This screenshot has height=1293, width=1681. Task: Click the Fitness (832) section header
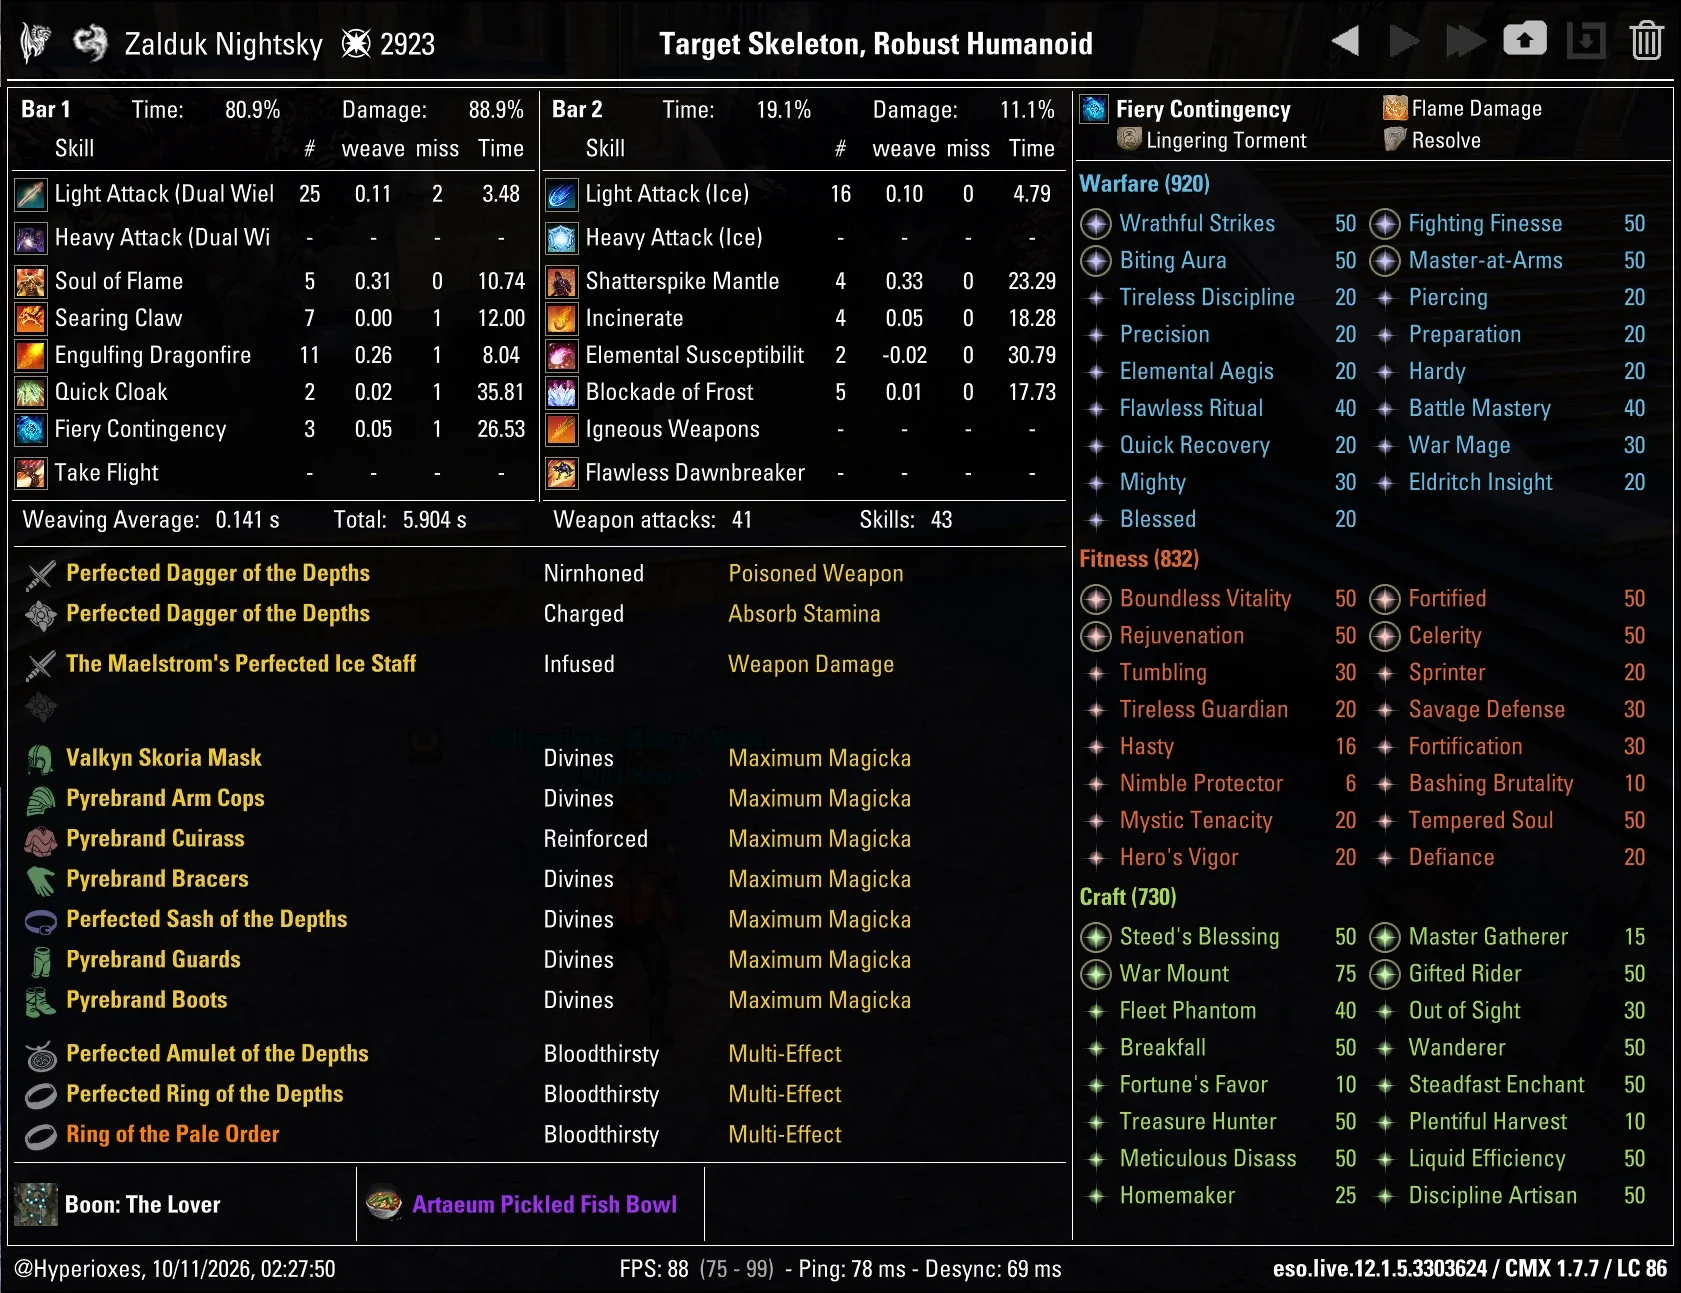1139,558
